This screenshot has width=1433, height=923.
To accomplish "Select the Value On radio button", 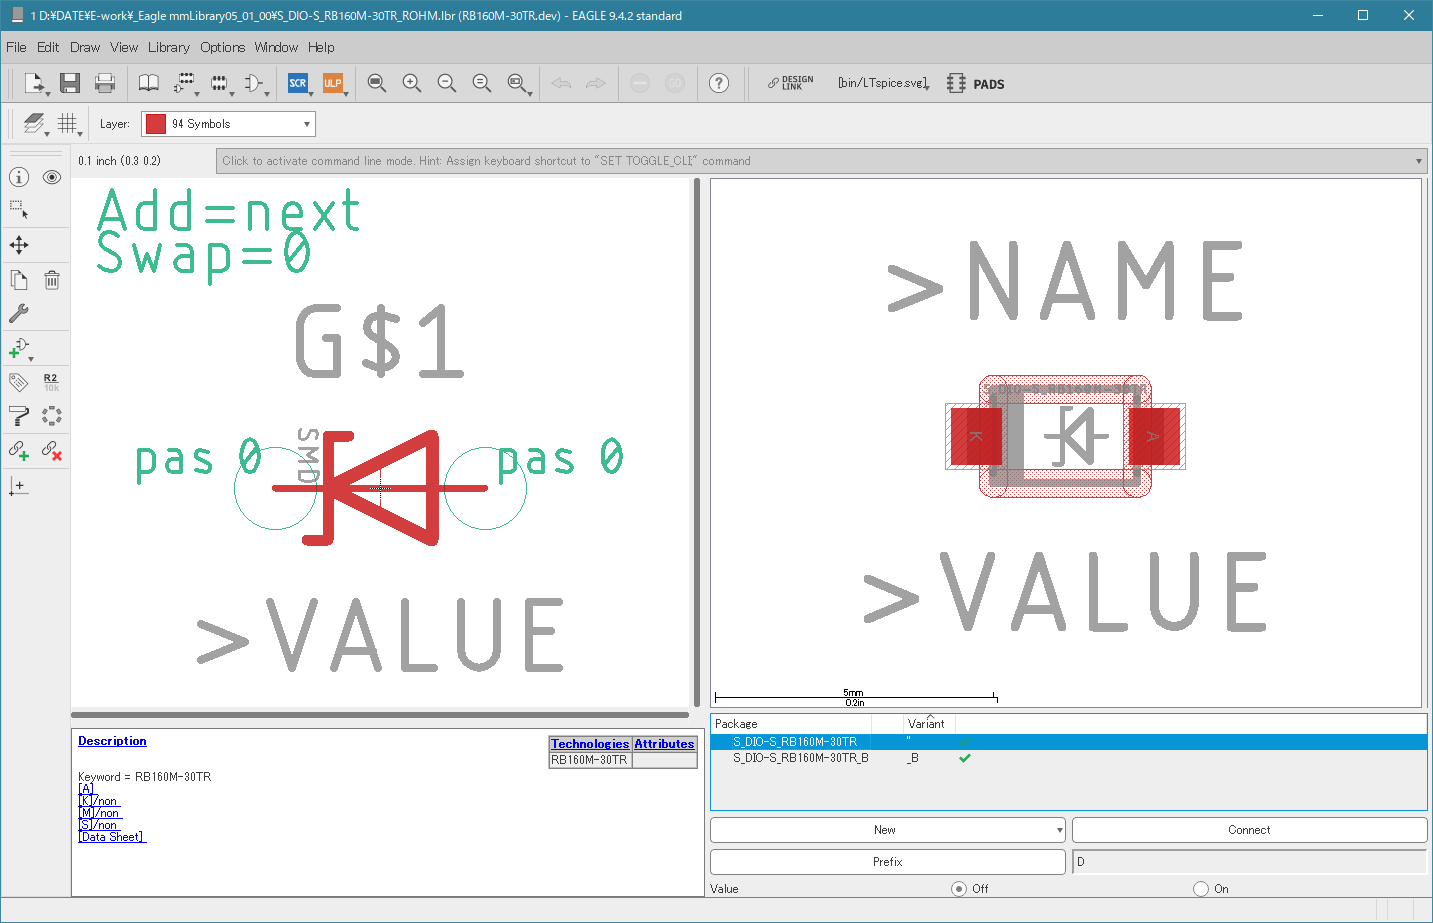I will pos(1201,889).
